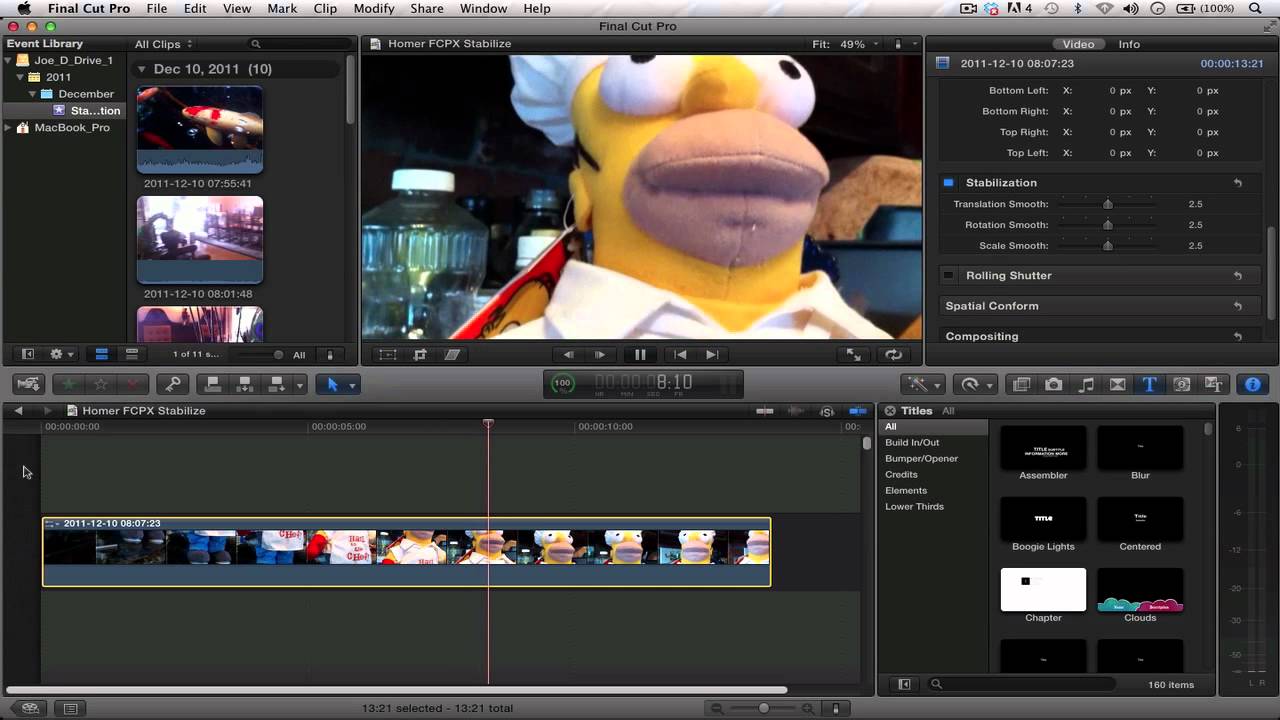Pause playback in the viewer
The height and width of the screenshot is (720, 1280).
(x=640, y=354)
